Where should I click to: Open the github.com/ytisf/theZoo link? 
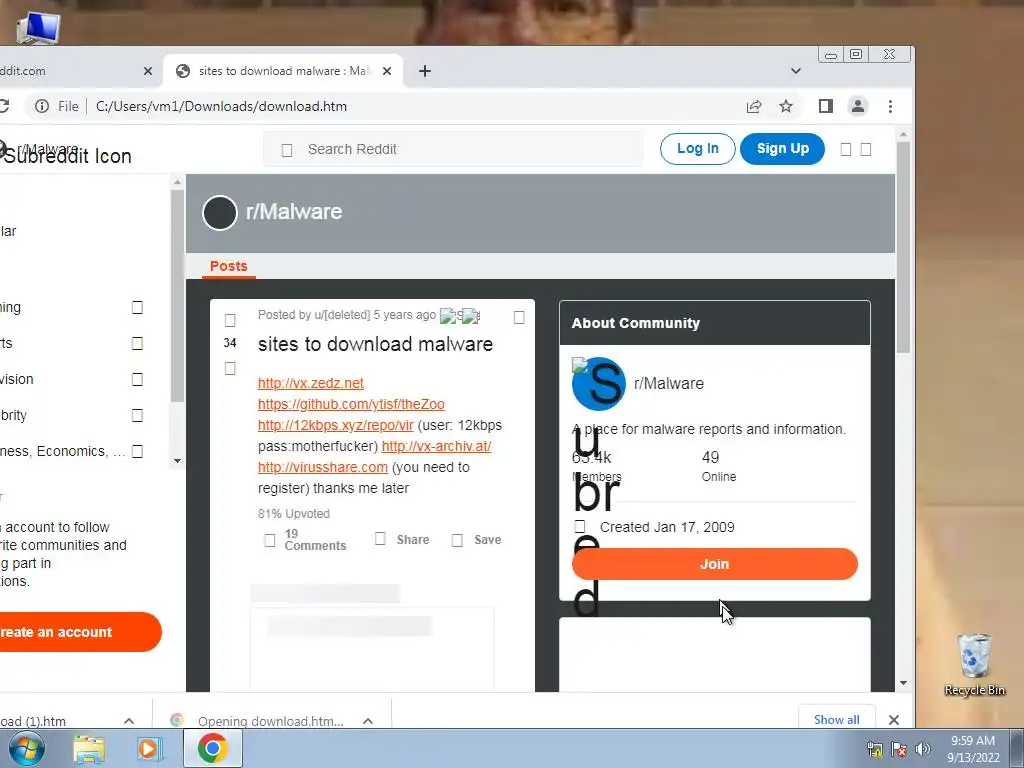coord(351,404)
